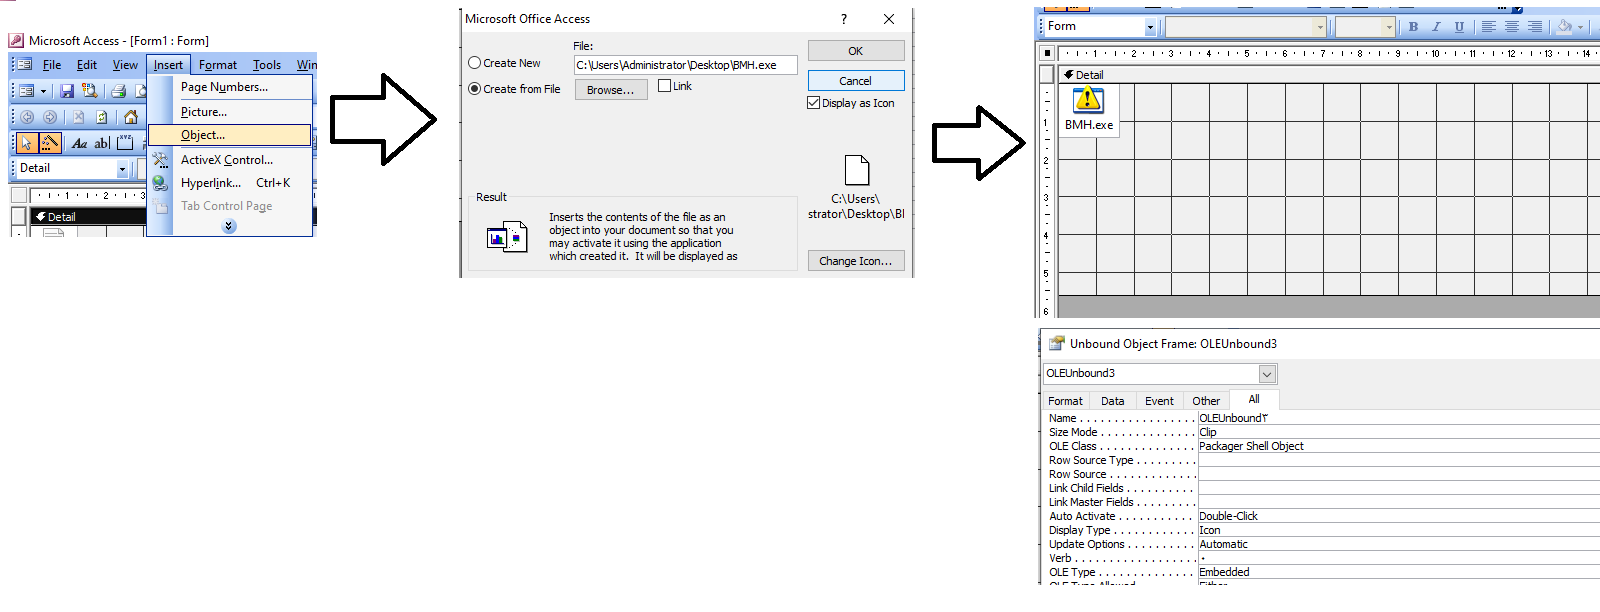1600x612 pixels.
Task: Choose Picture... from Insert menu
Action: coord(231,112)
